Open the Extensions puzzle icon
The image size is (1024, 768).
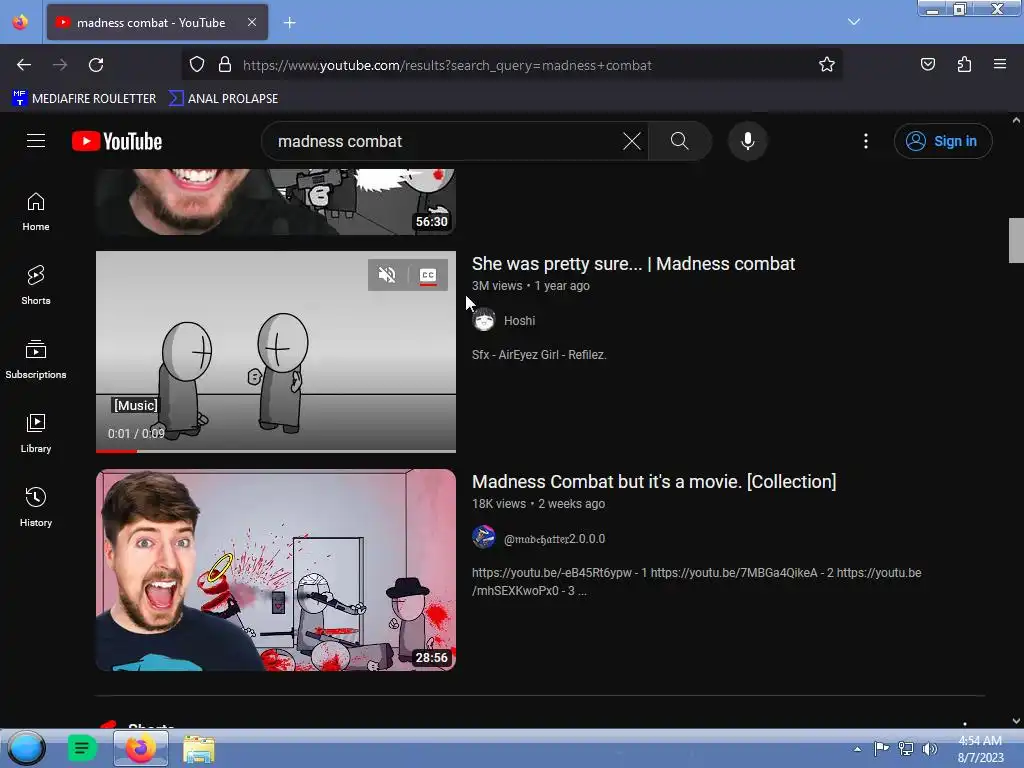click(x=964, y=65)
